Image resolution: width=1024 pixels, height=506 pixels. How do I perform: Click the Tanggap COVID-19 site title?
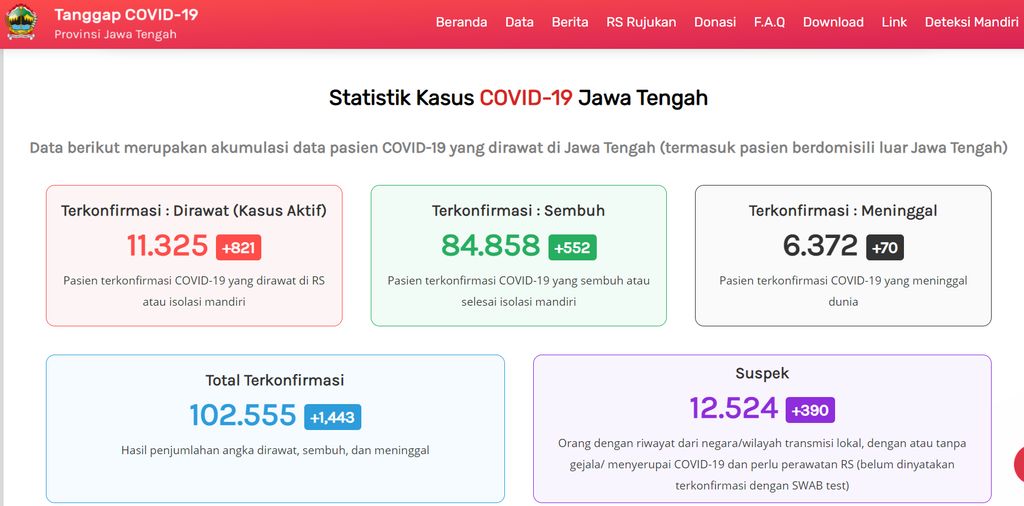126,14
